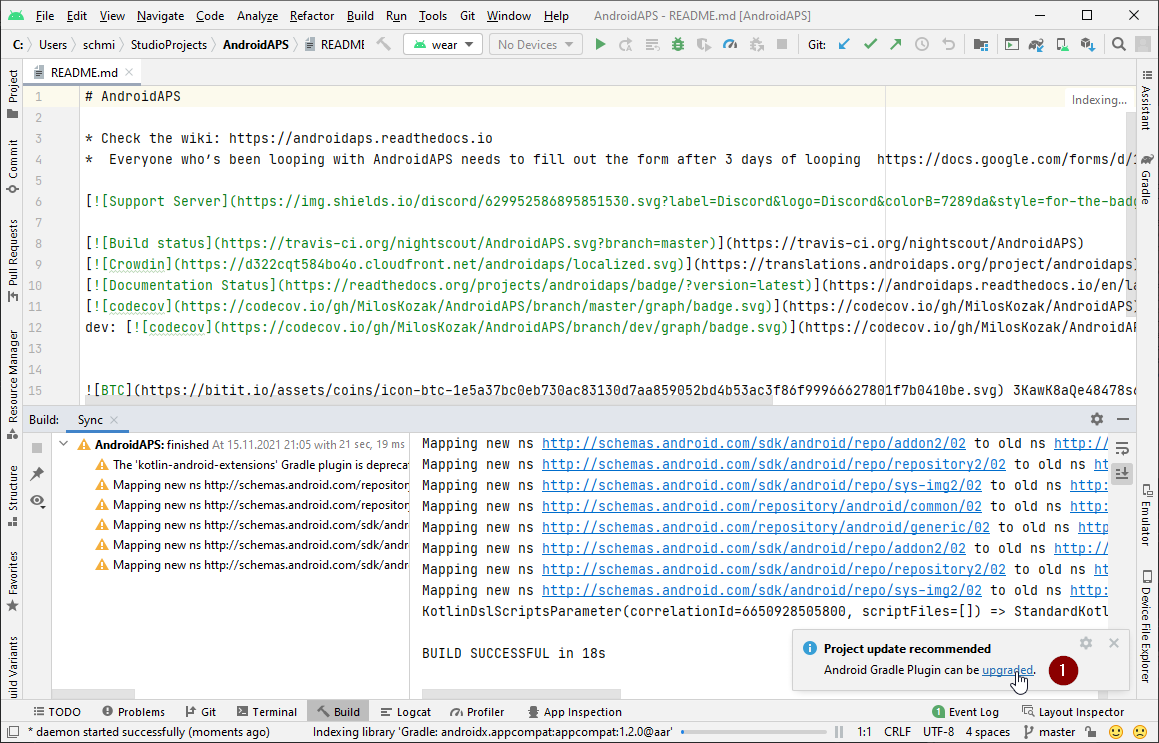The height and width of the screenshot is (743, 1159).
Task: Open the App Inspection tool window
Action: click(574, 712)
